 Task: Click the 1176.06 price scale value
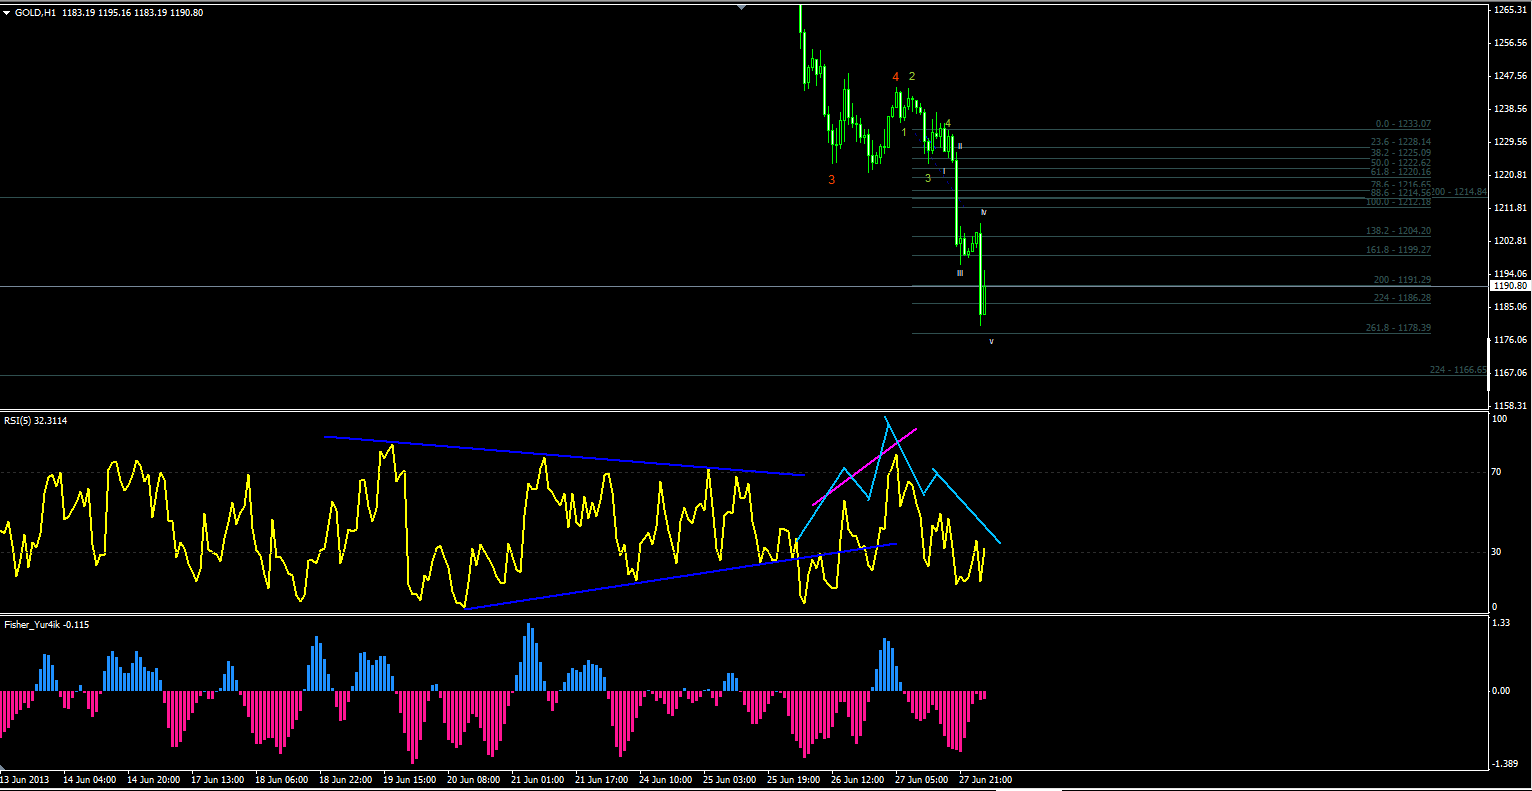[x=1510, y=340]
